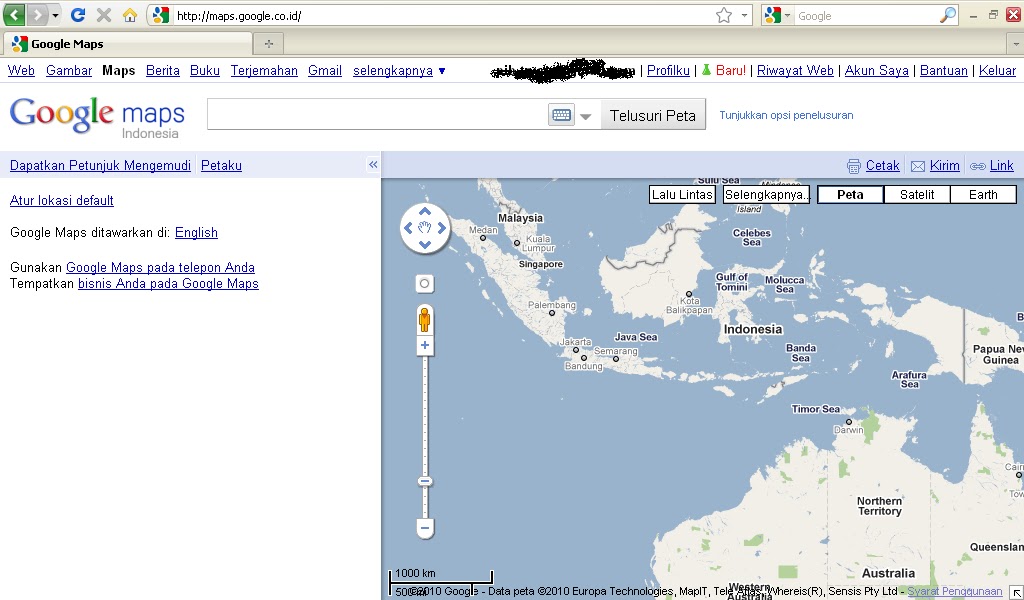Run search with the magnifying glass icon
The image size is (1024, 600).
[x=948, y=15]
